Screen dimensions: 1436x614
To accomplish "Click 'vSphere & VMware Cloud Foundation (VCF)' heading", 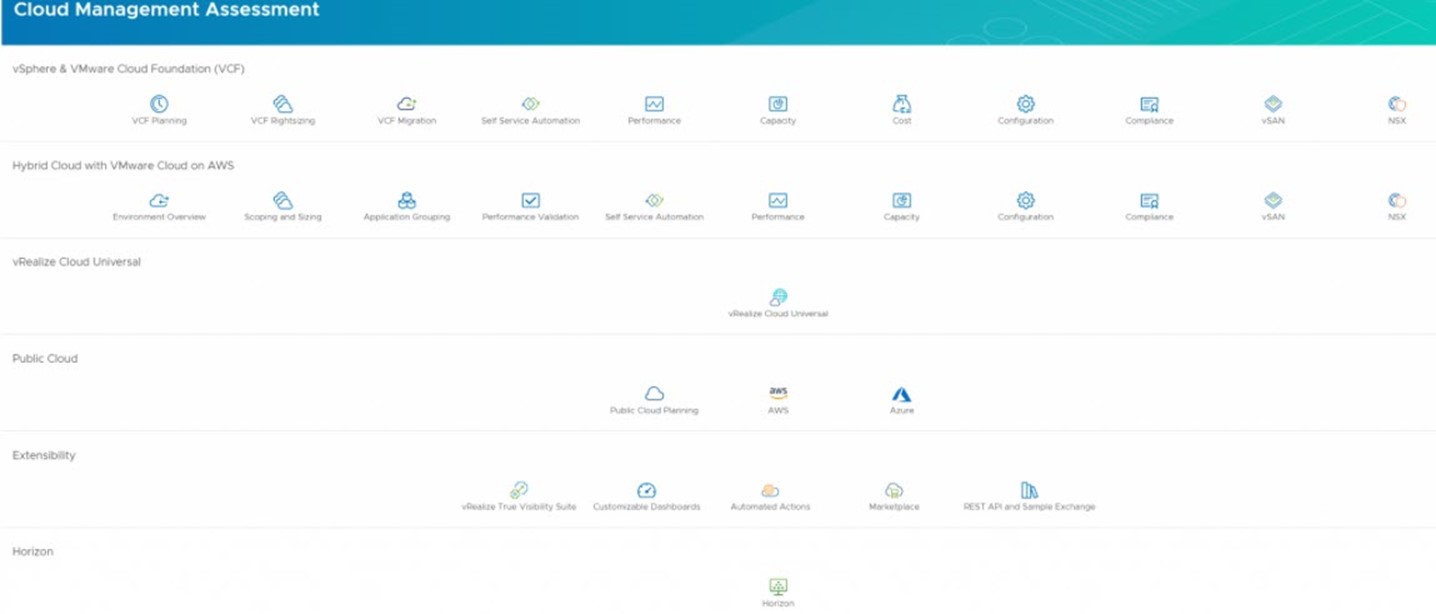I will tap(128, 69).
